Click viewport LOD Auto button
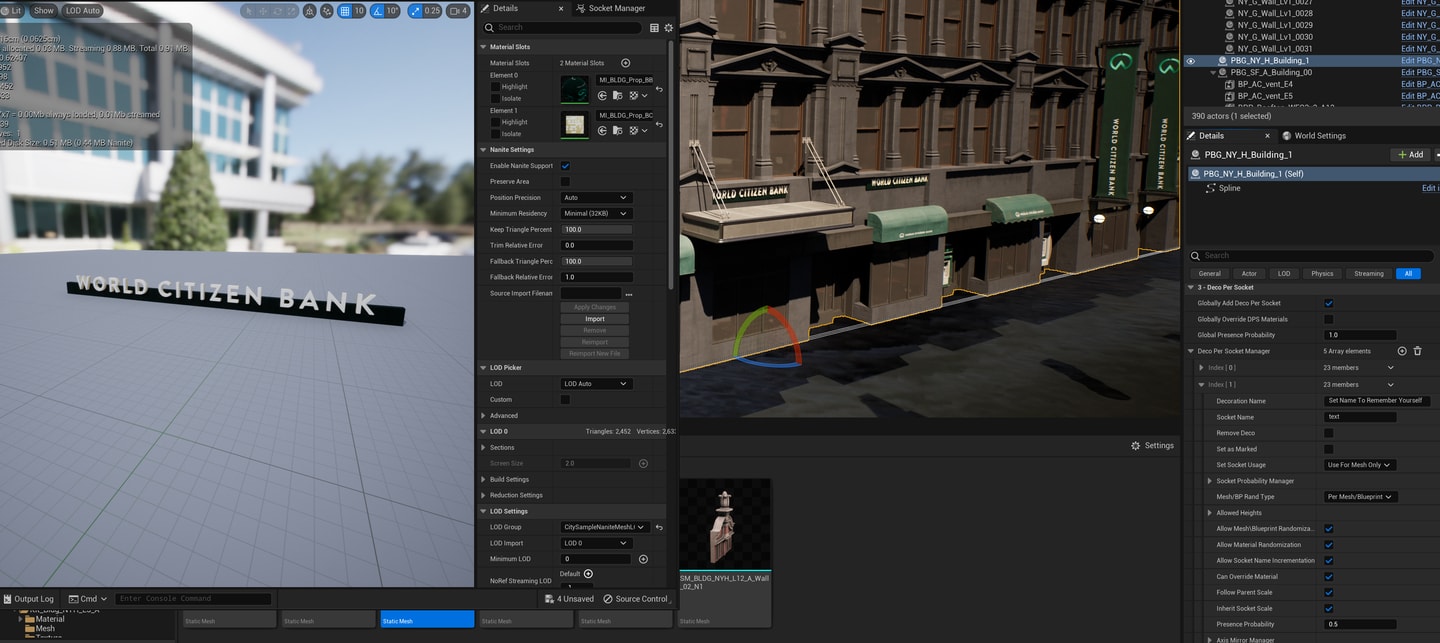 (83, 11)
